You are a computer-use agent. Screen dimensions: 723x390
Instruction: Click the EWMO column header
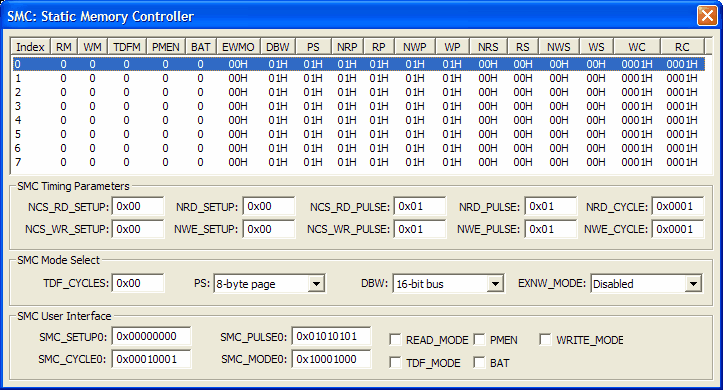238,47
